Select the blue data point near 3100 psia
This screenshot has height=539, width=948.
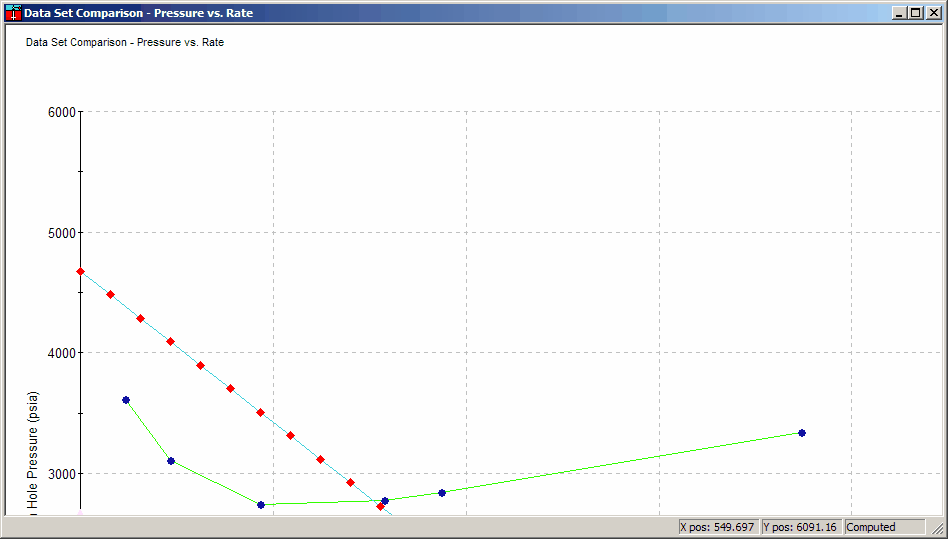coord(171,461)
